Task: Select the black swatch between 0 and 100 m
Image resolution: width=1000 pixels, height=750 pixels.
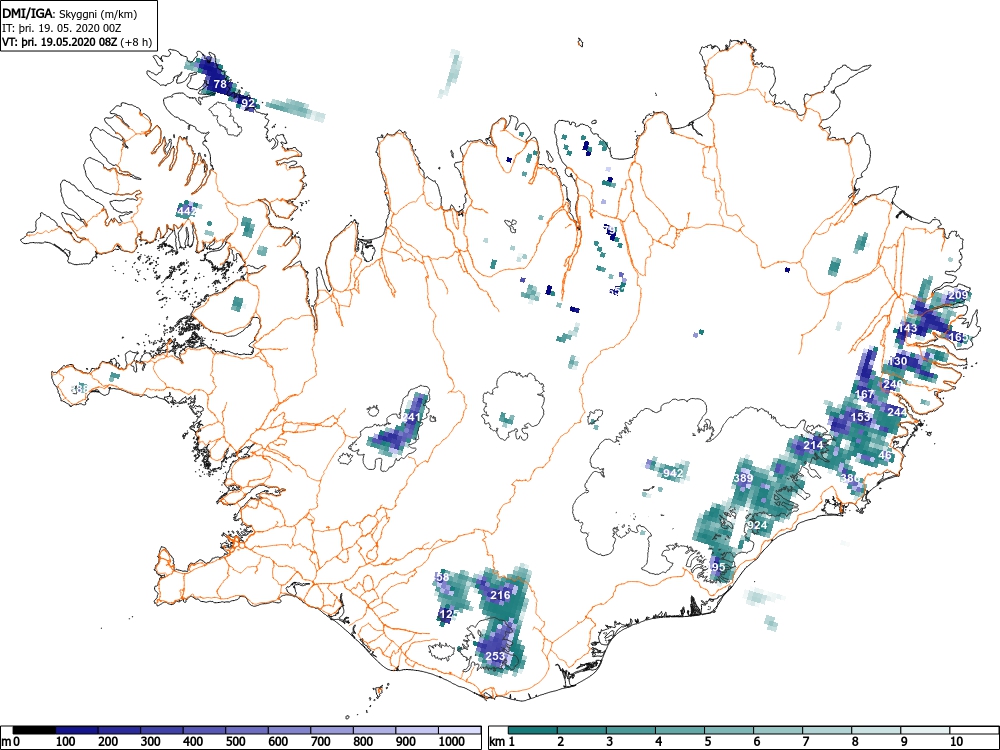Action: 34,730
